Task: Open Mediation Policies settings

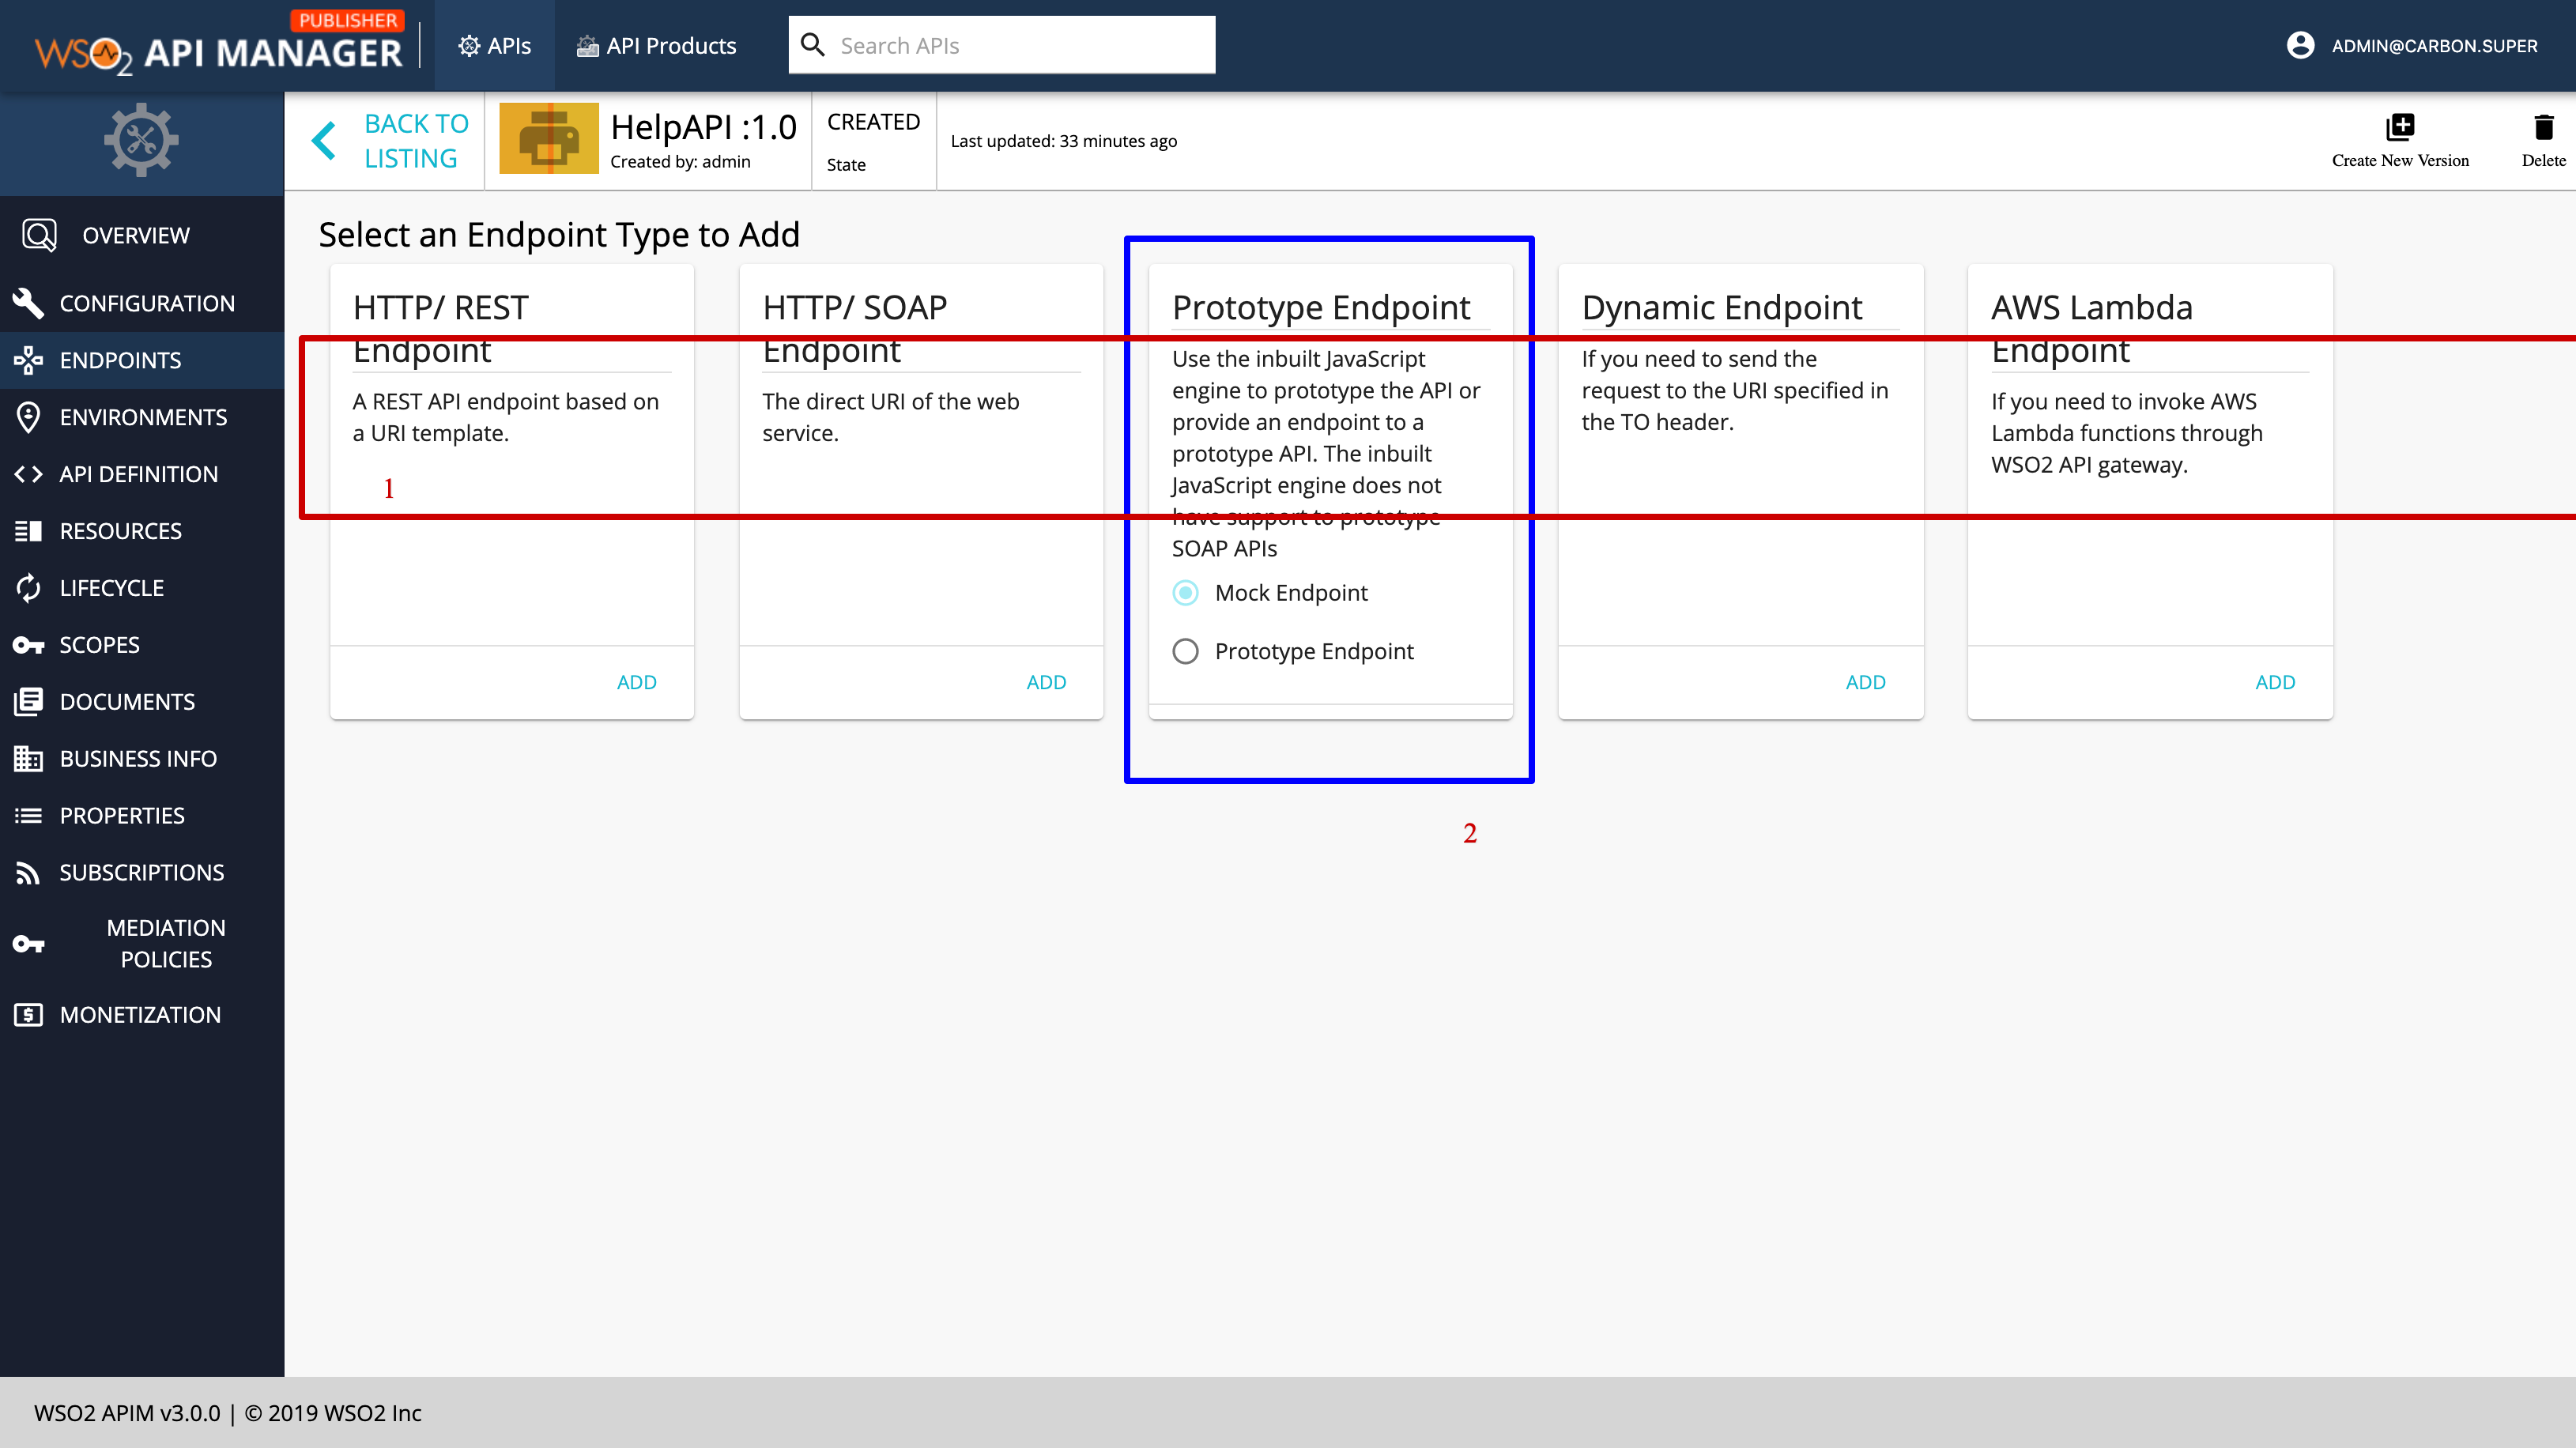Action: [166, 942]
